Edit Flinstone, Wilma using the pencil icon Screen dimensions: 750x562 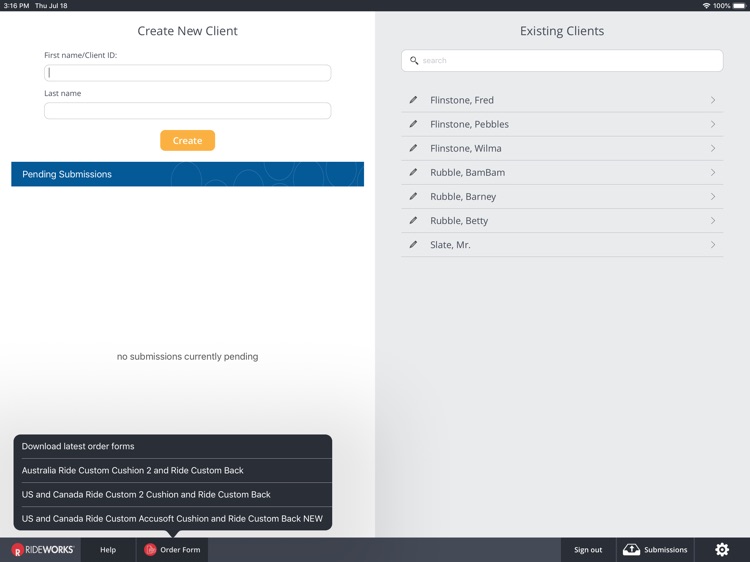pos(413,148)
